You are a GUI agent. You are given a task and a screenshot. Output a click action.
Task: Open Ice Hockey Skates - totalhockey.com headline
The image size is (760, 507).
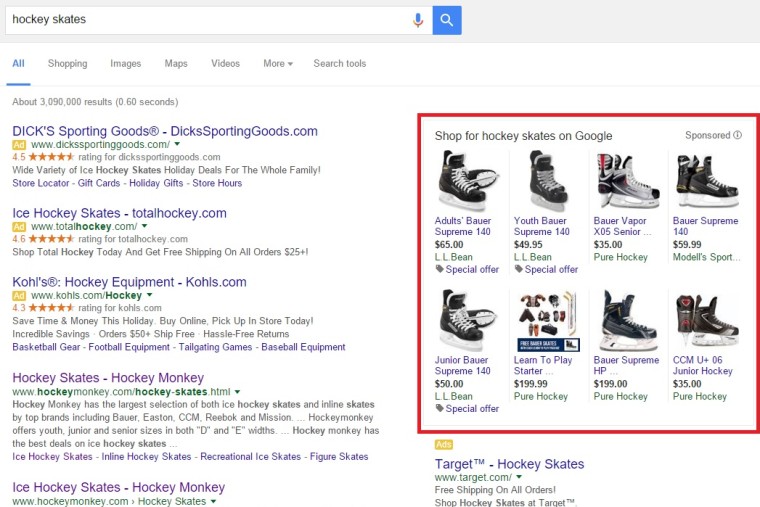coord(119,213)
